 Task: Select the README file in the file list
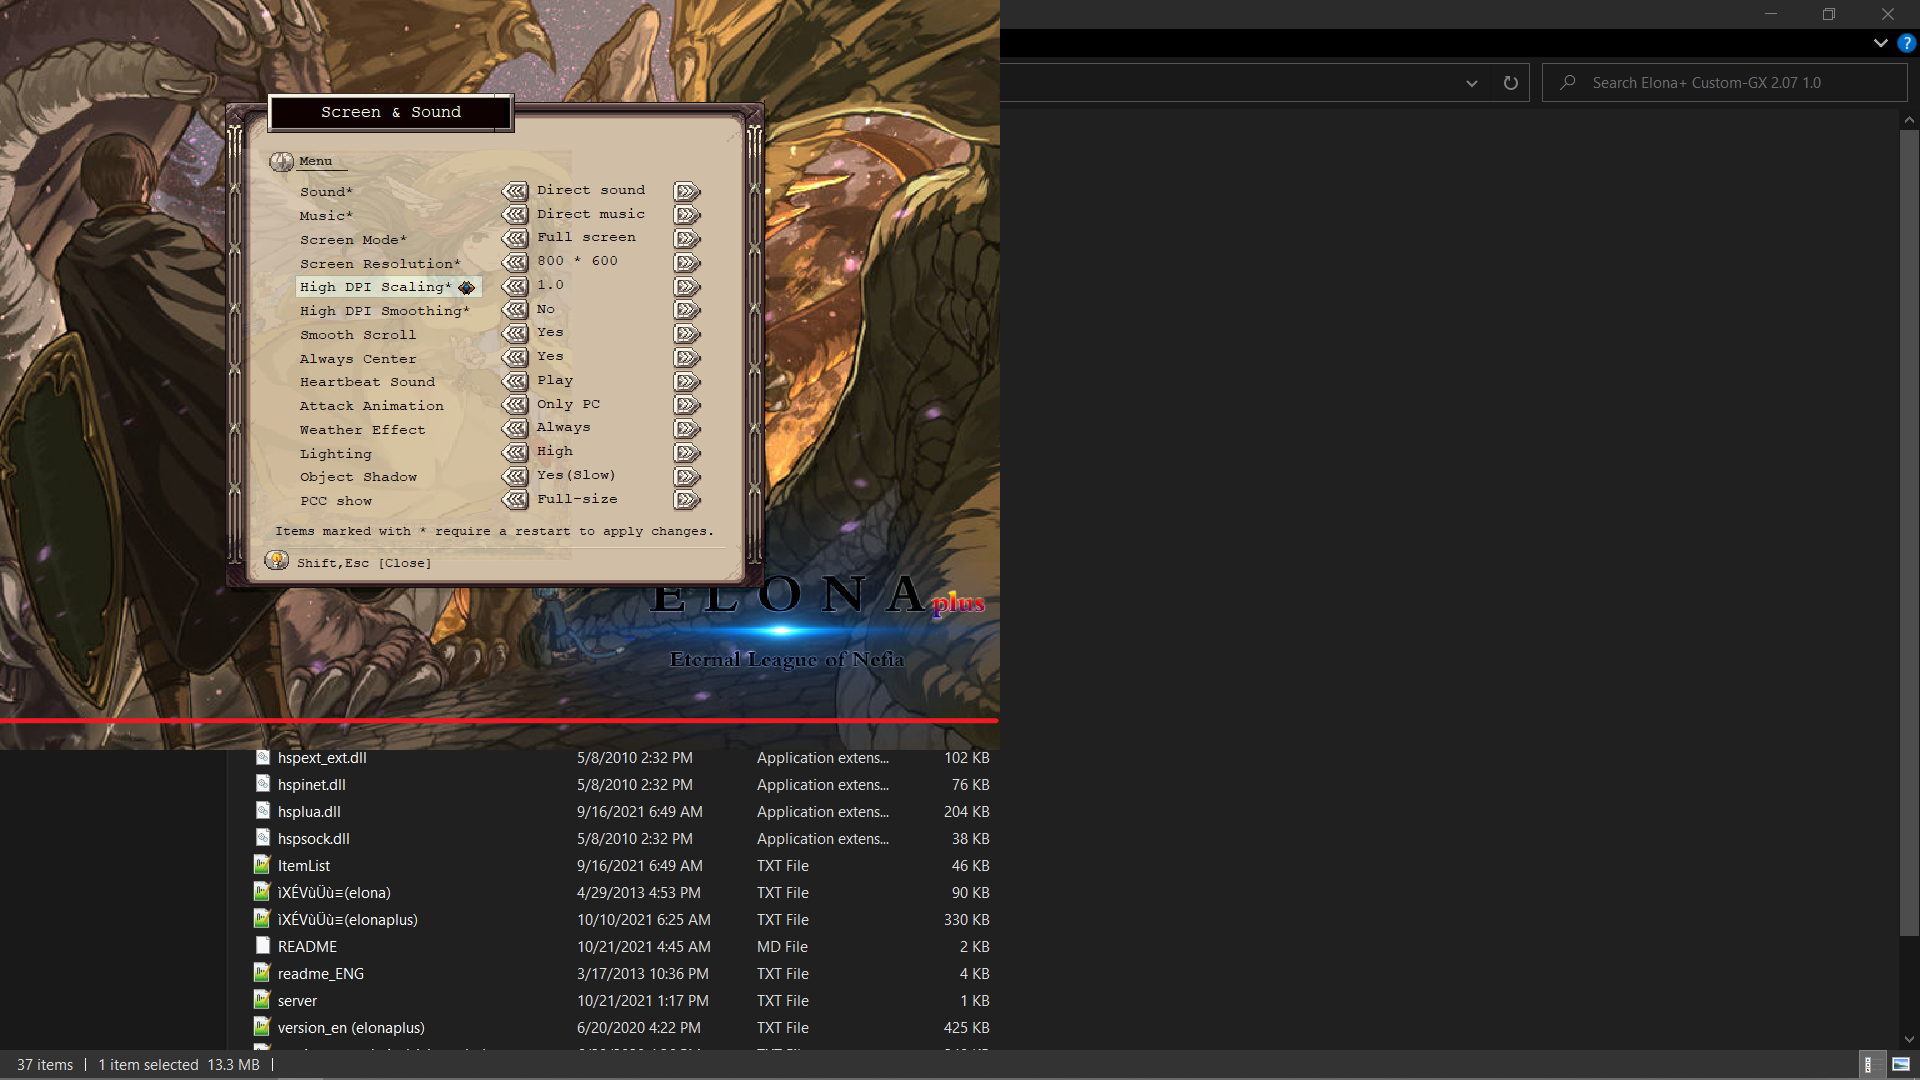click(307, 946)
